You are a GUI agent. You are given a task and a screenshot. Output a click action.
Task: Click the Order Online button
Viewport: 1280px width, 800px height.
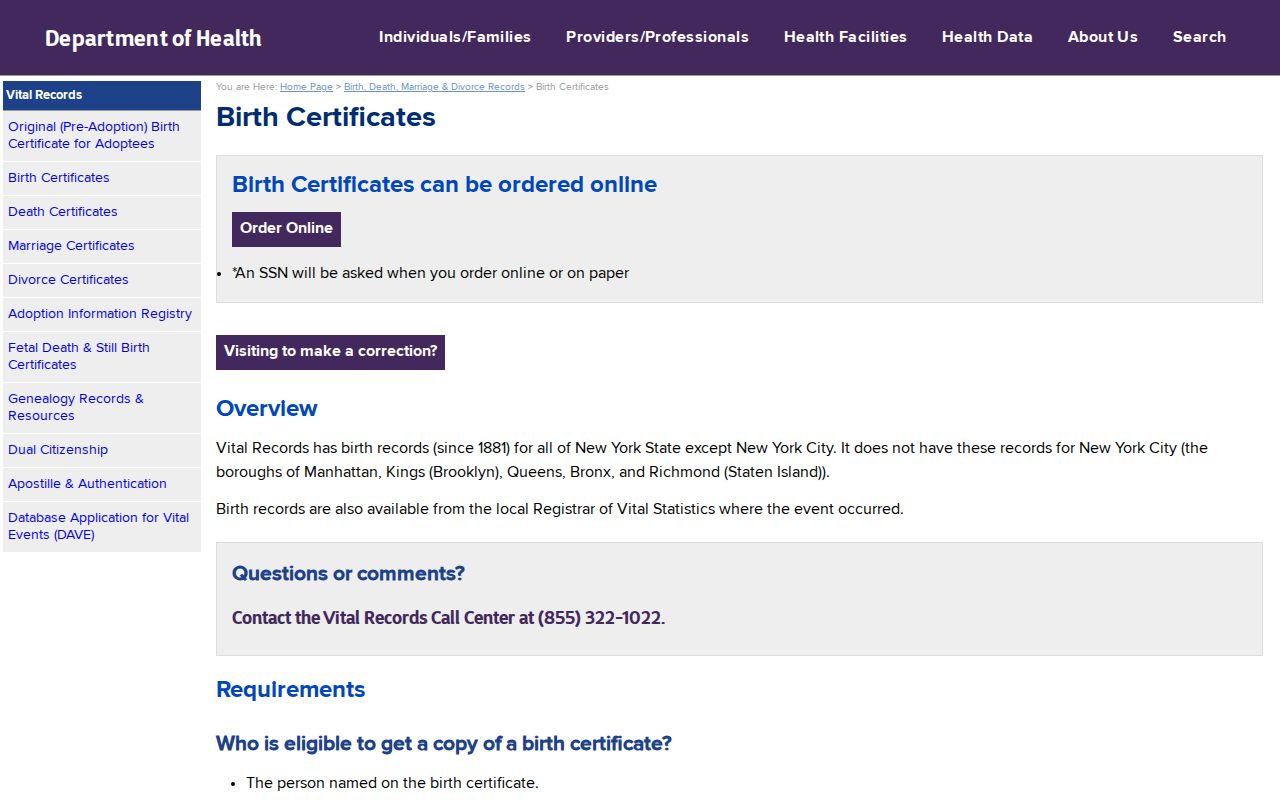[x=286, y=229]
